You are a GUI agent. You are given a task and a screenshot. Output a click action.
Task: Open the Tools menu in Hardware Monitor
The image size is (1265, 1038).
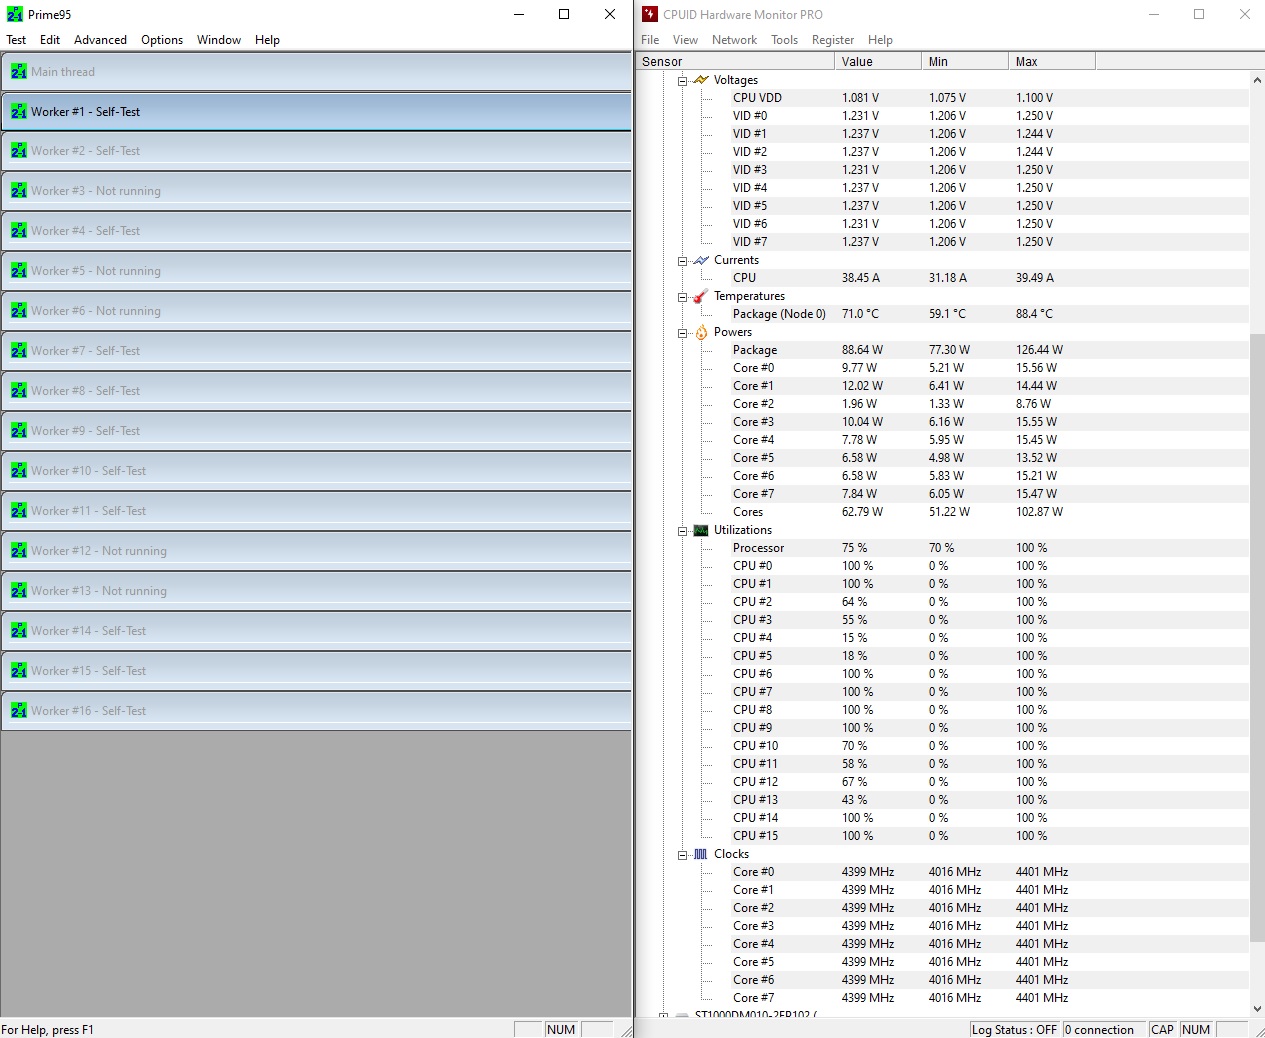[x=784, y=40]
